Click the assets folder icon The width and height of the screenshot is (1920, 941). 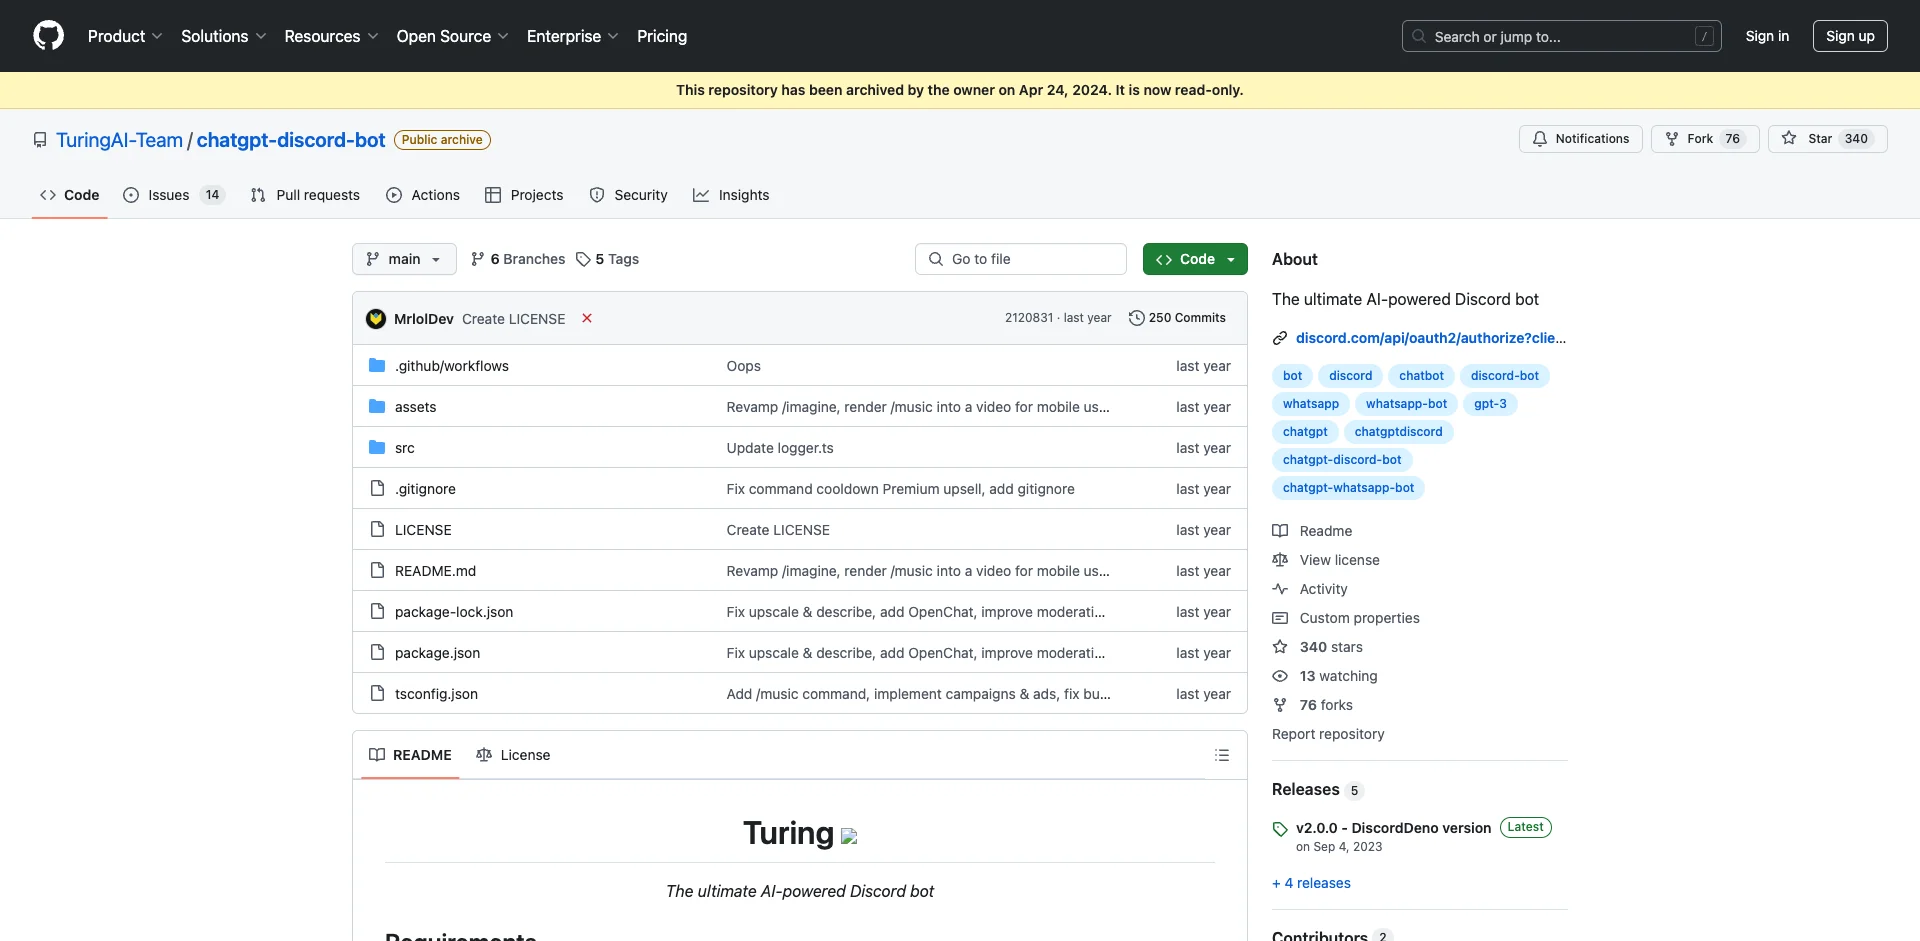coord(377,407)
